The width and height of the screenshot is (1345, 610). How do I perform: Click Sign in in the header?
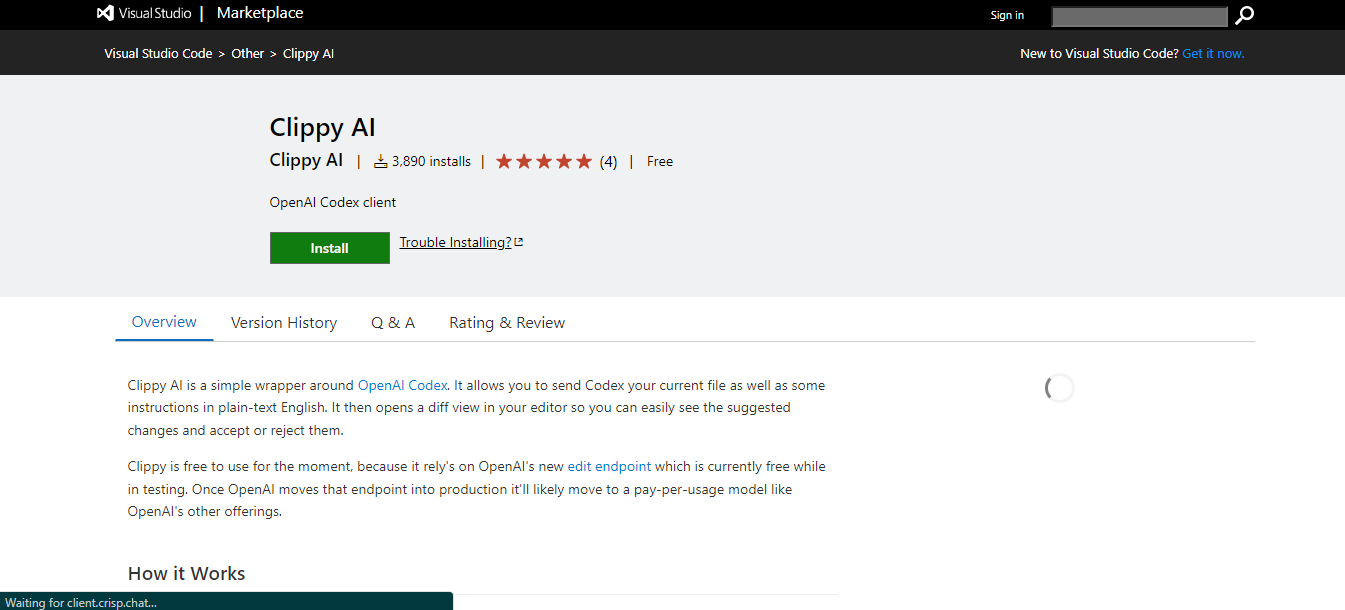point(1006,15)
